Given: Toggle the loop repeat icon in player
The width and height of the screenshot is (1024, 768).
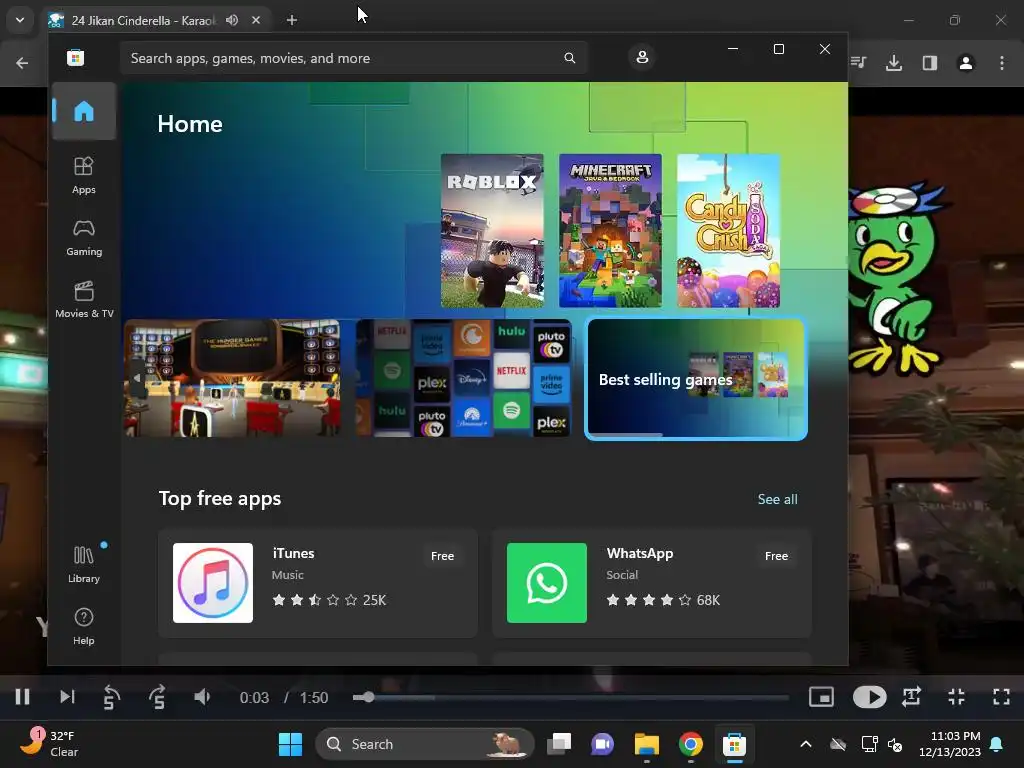Looking at the screenshot, I should tap(911, 697).
